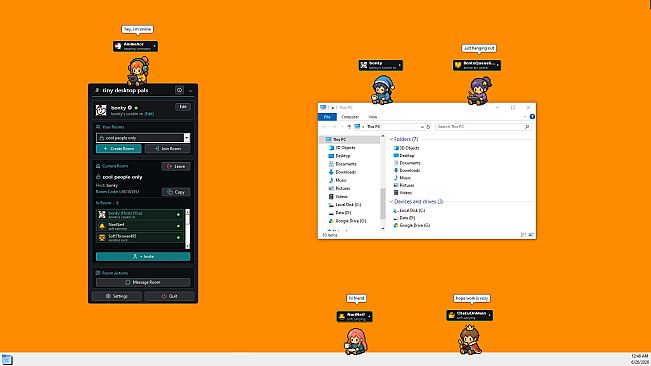Viewport: 651px width, 366px height.
Task: Click the Explorer help question mark icon
Action: pyautogui.click(x=532, y=117)
